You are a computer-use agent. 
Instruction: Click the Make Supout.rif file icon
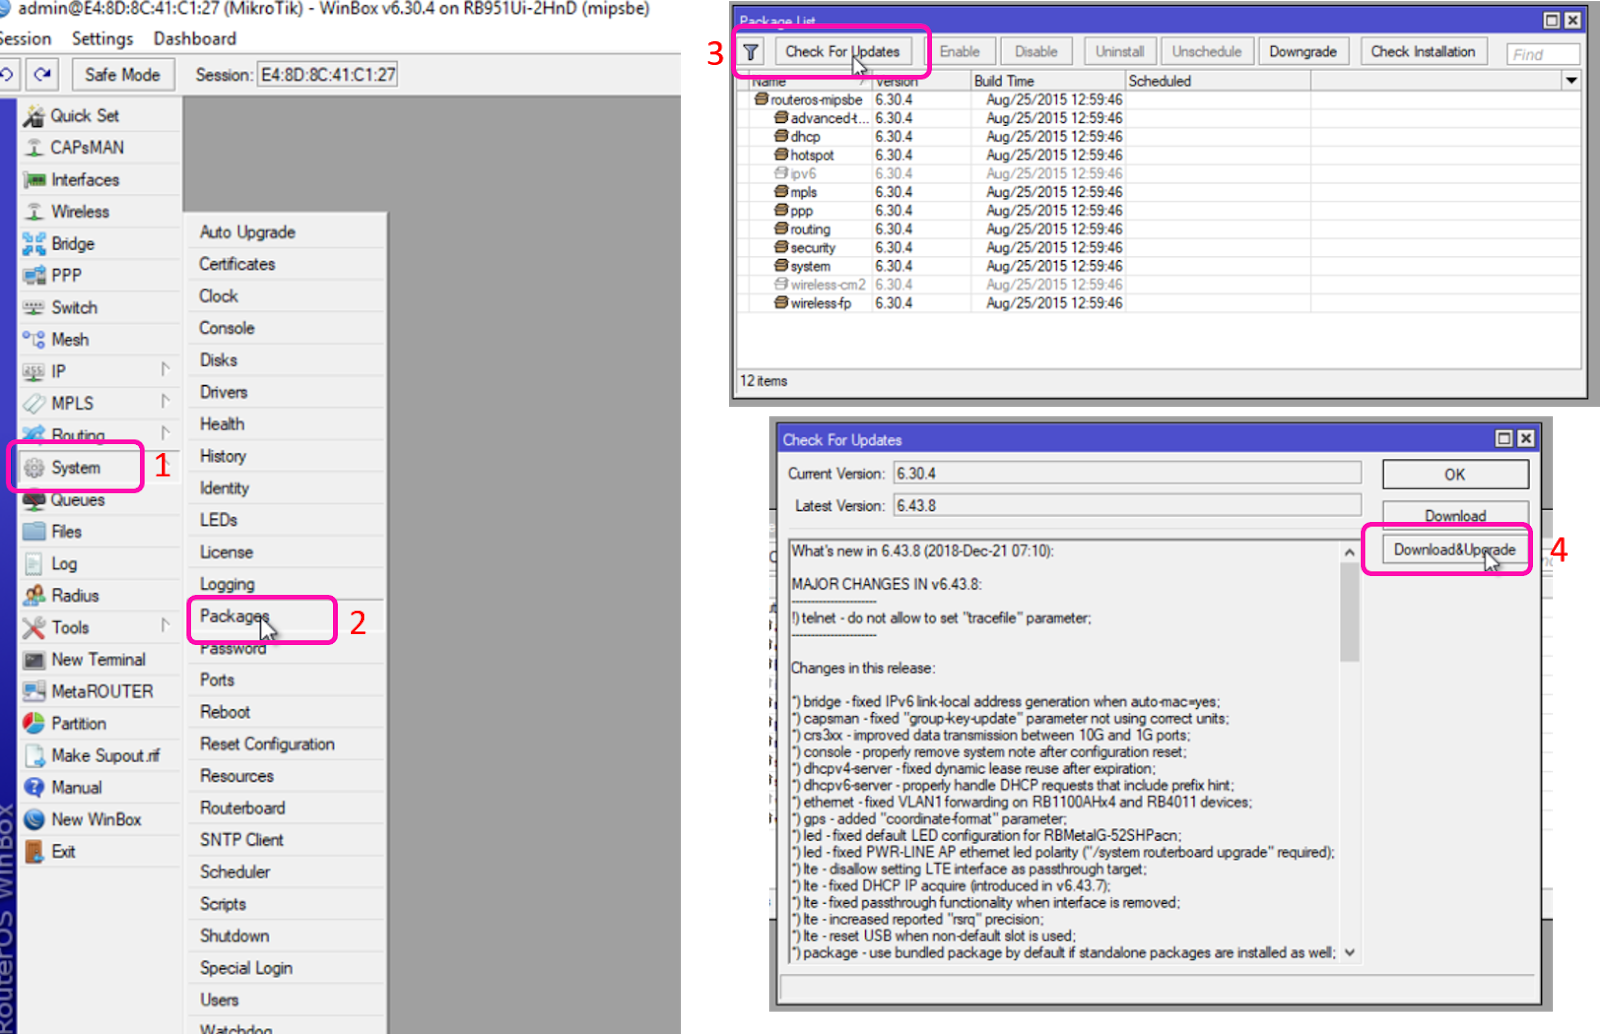(x=34, y=756)
